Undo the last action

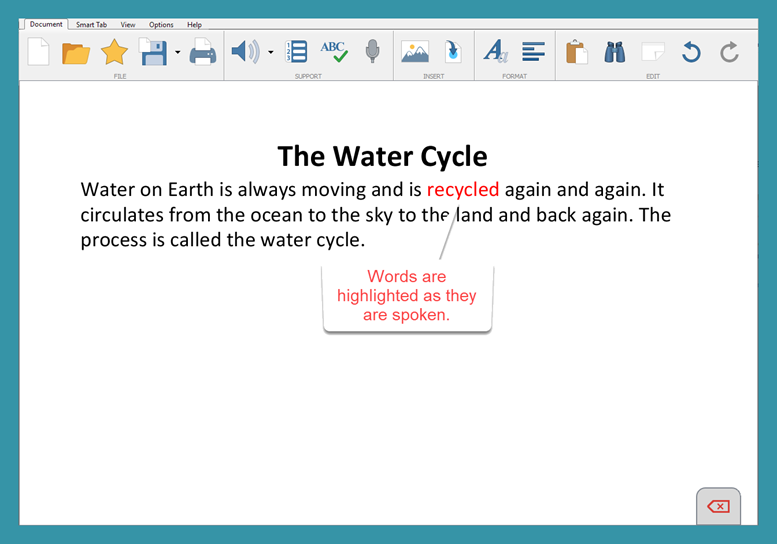691,52
